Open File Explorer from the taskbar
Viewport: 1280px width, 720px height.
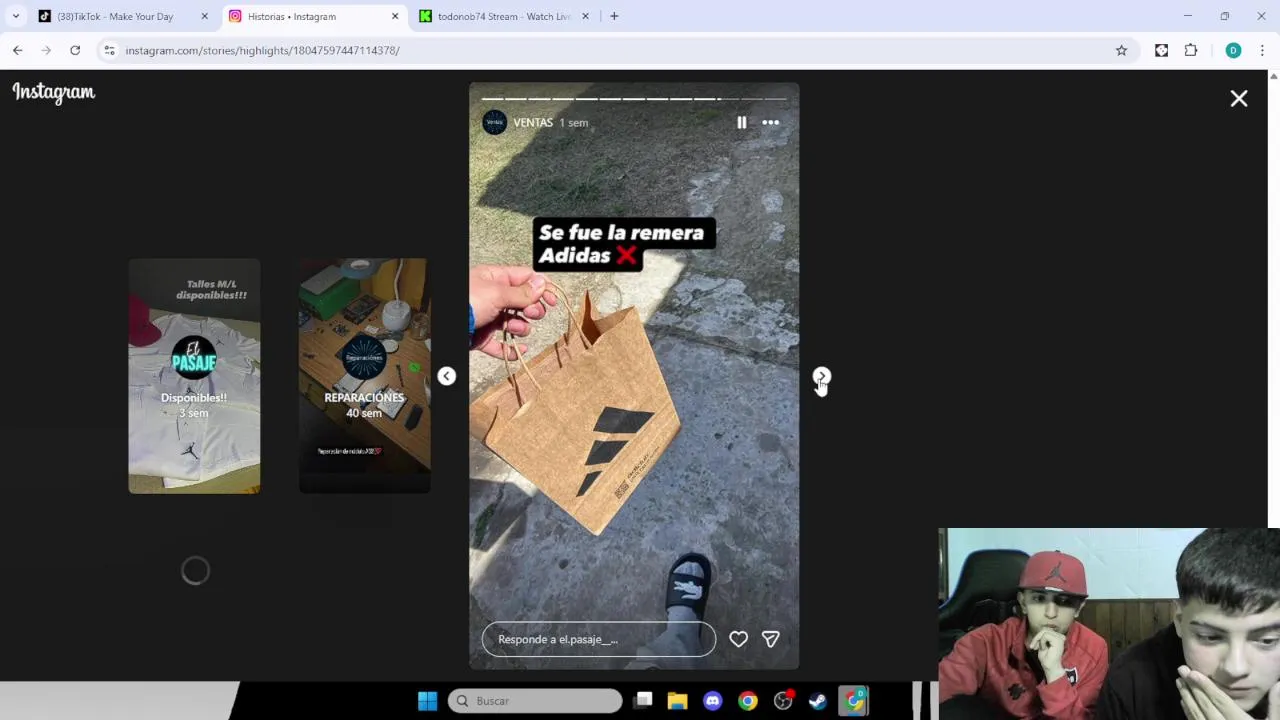pyautogui.click(x=678, y=701)
